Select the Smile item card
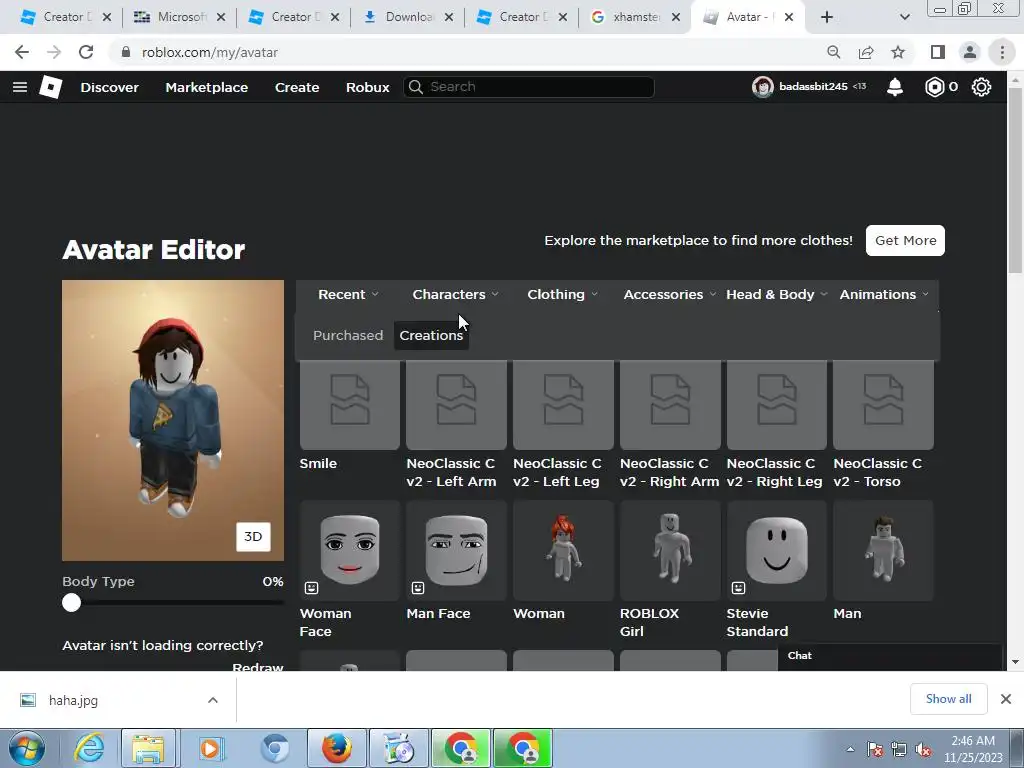Viewport: 1024px width, 768px height. 349,405
